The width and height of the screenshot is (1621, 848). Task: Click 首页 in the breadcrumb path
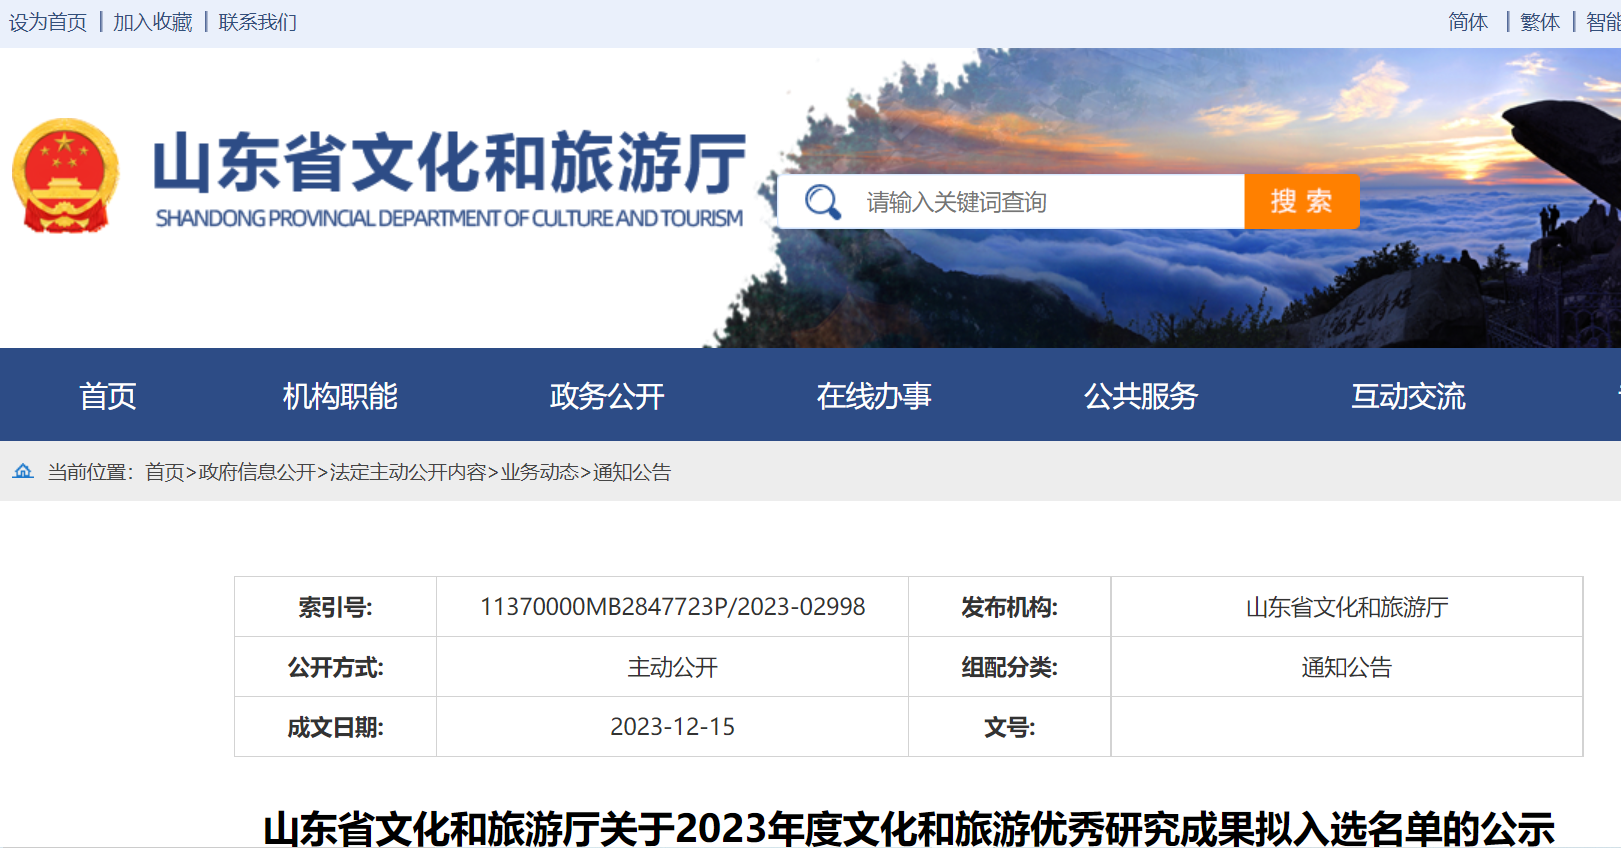pos(165,472)
